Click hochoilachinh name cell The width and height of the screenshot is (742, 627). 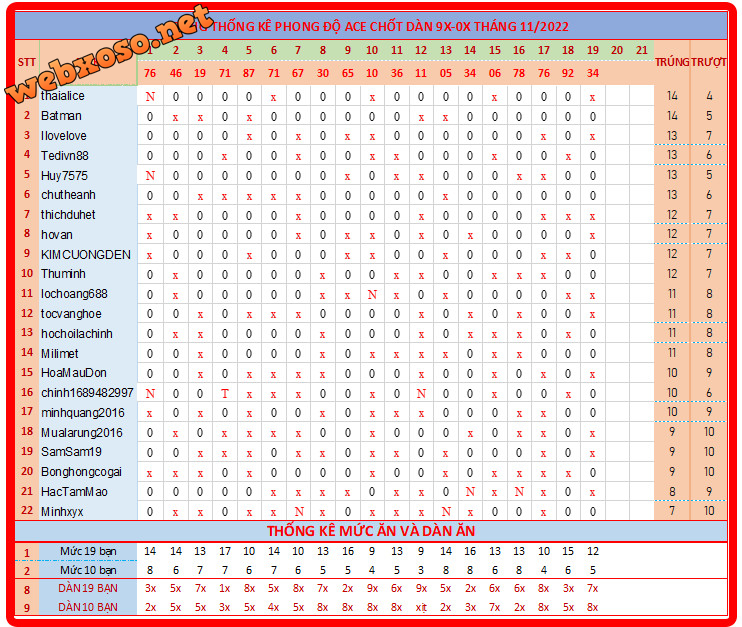click(77, 334)
